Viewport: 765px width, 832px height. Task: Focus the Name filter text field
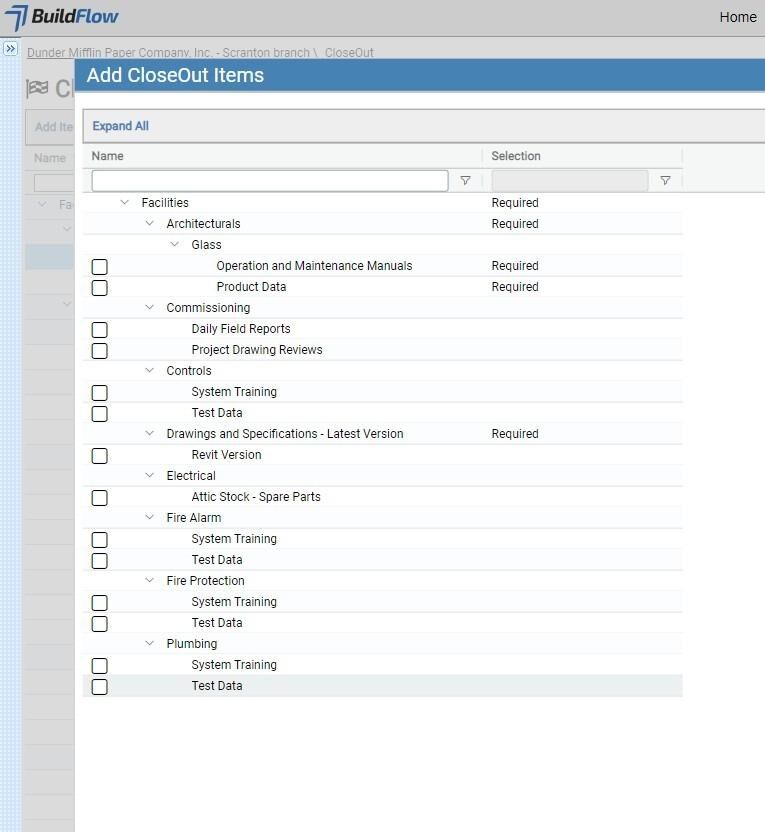pos(270,181)
